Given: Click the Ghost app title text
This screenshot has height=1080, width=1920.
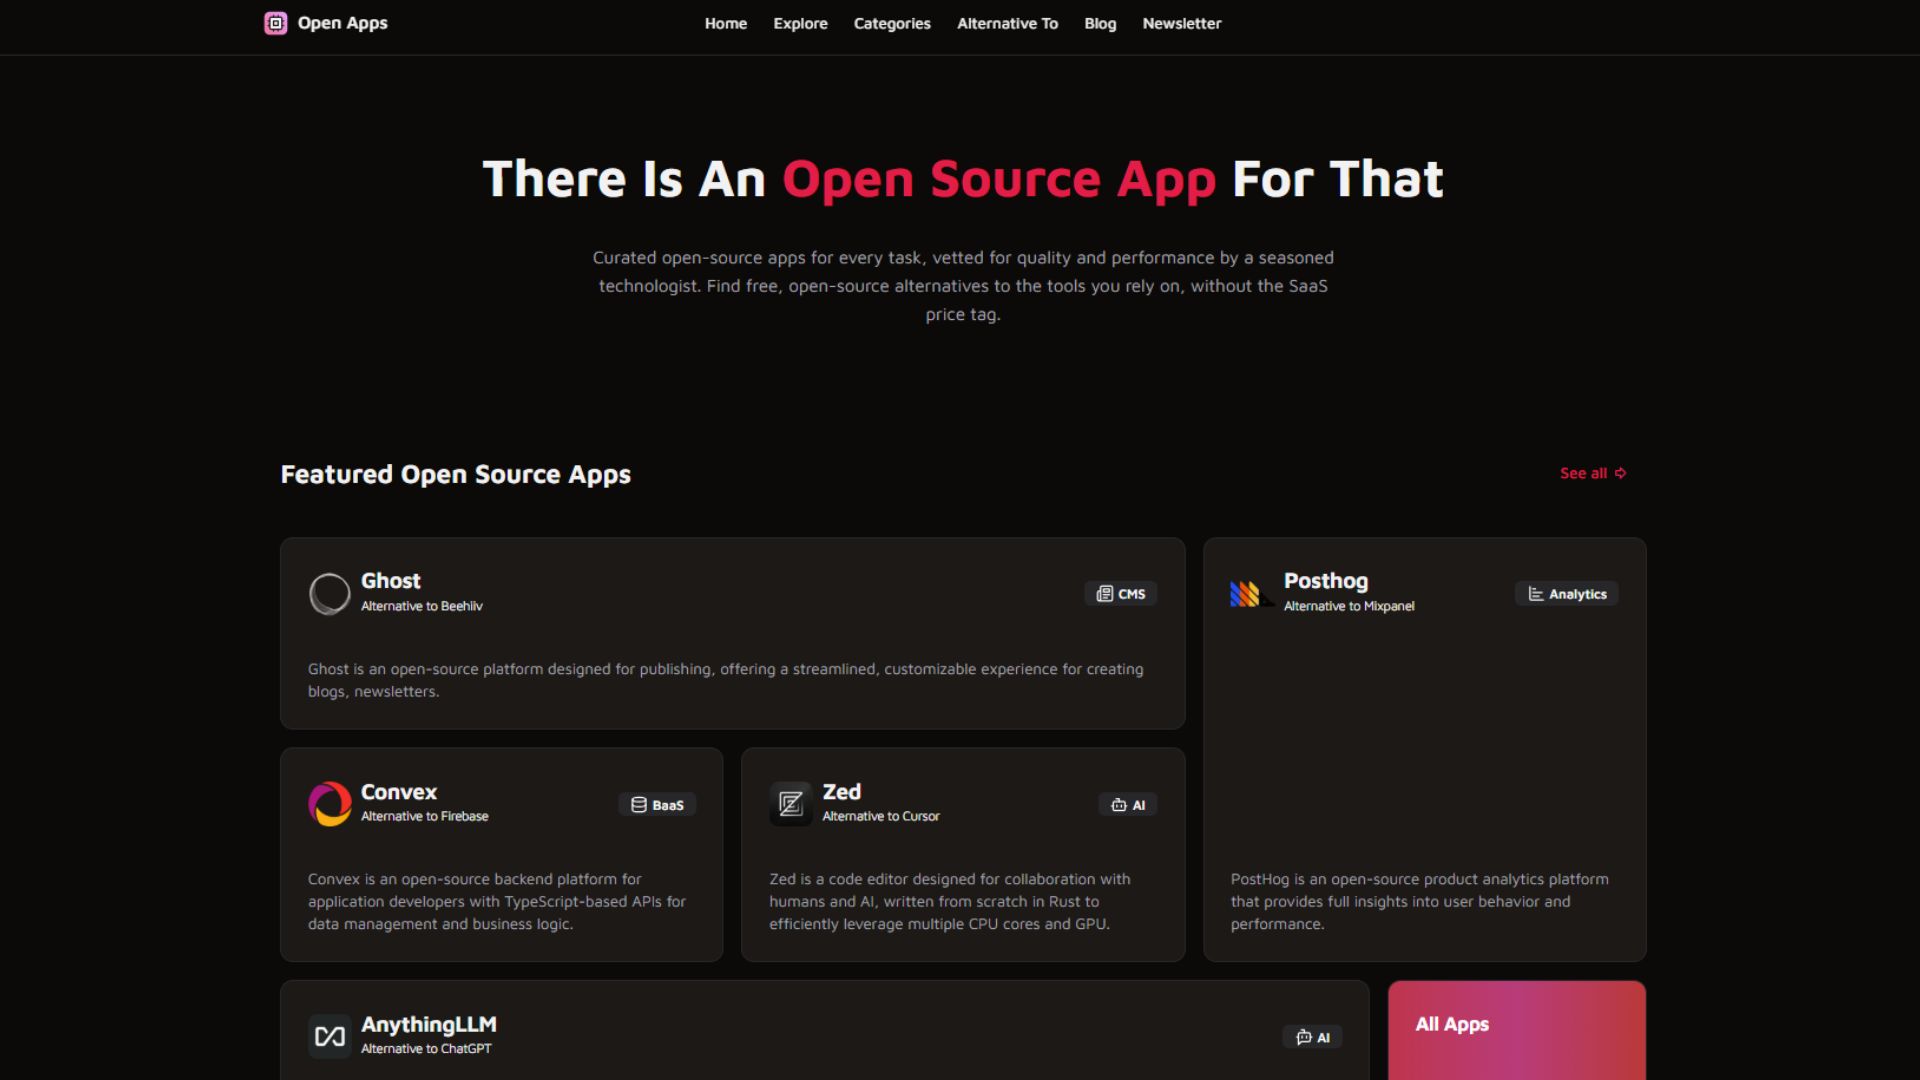Looking at the screenshot, I should 390,581.
